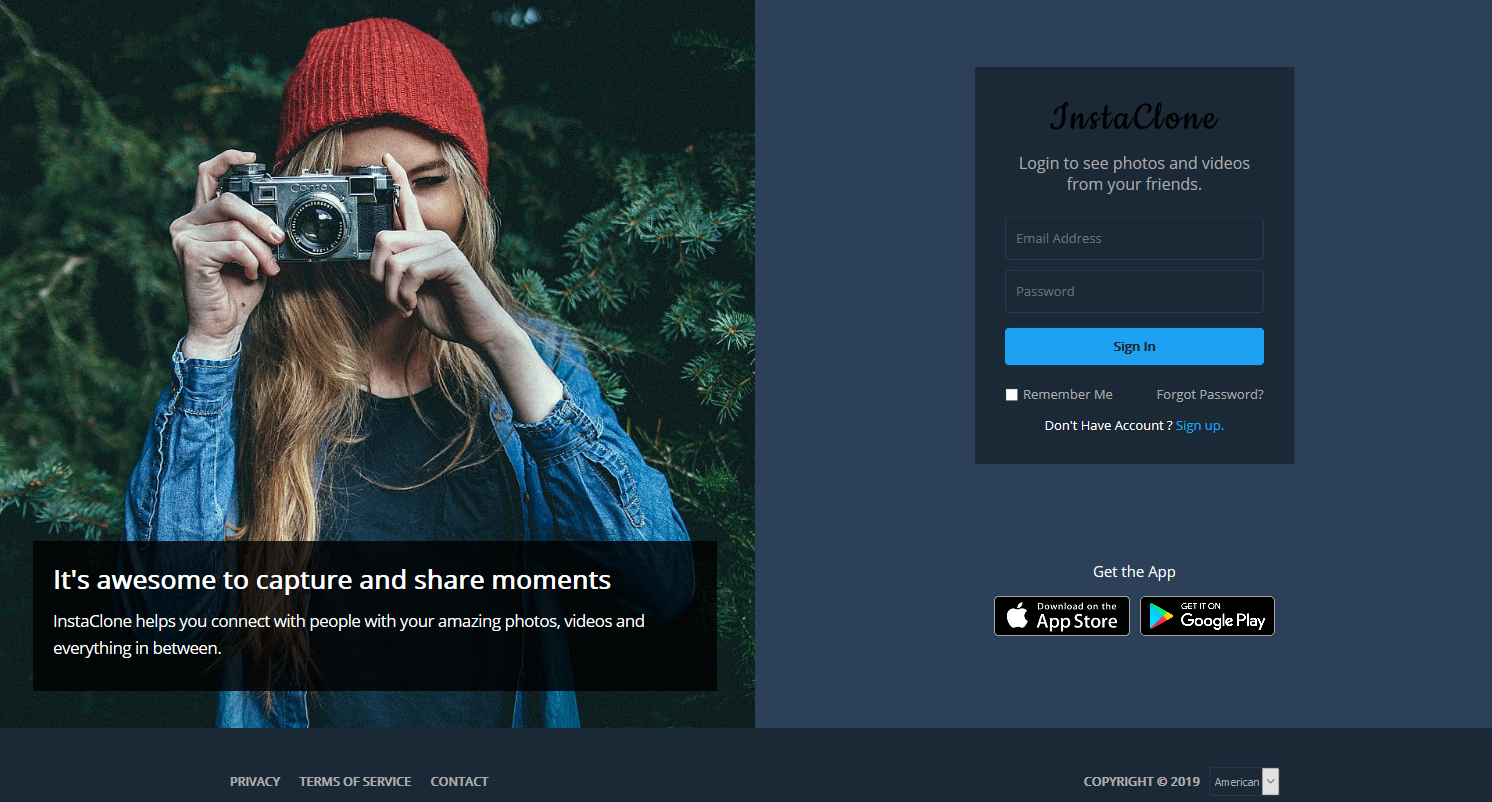
Task: Click the Apple logo in App Store badge
Action: [x=1017, y=616]
